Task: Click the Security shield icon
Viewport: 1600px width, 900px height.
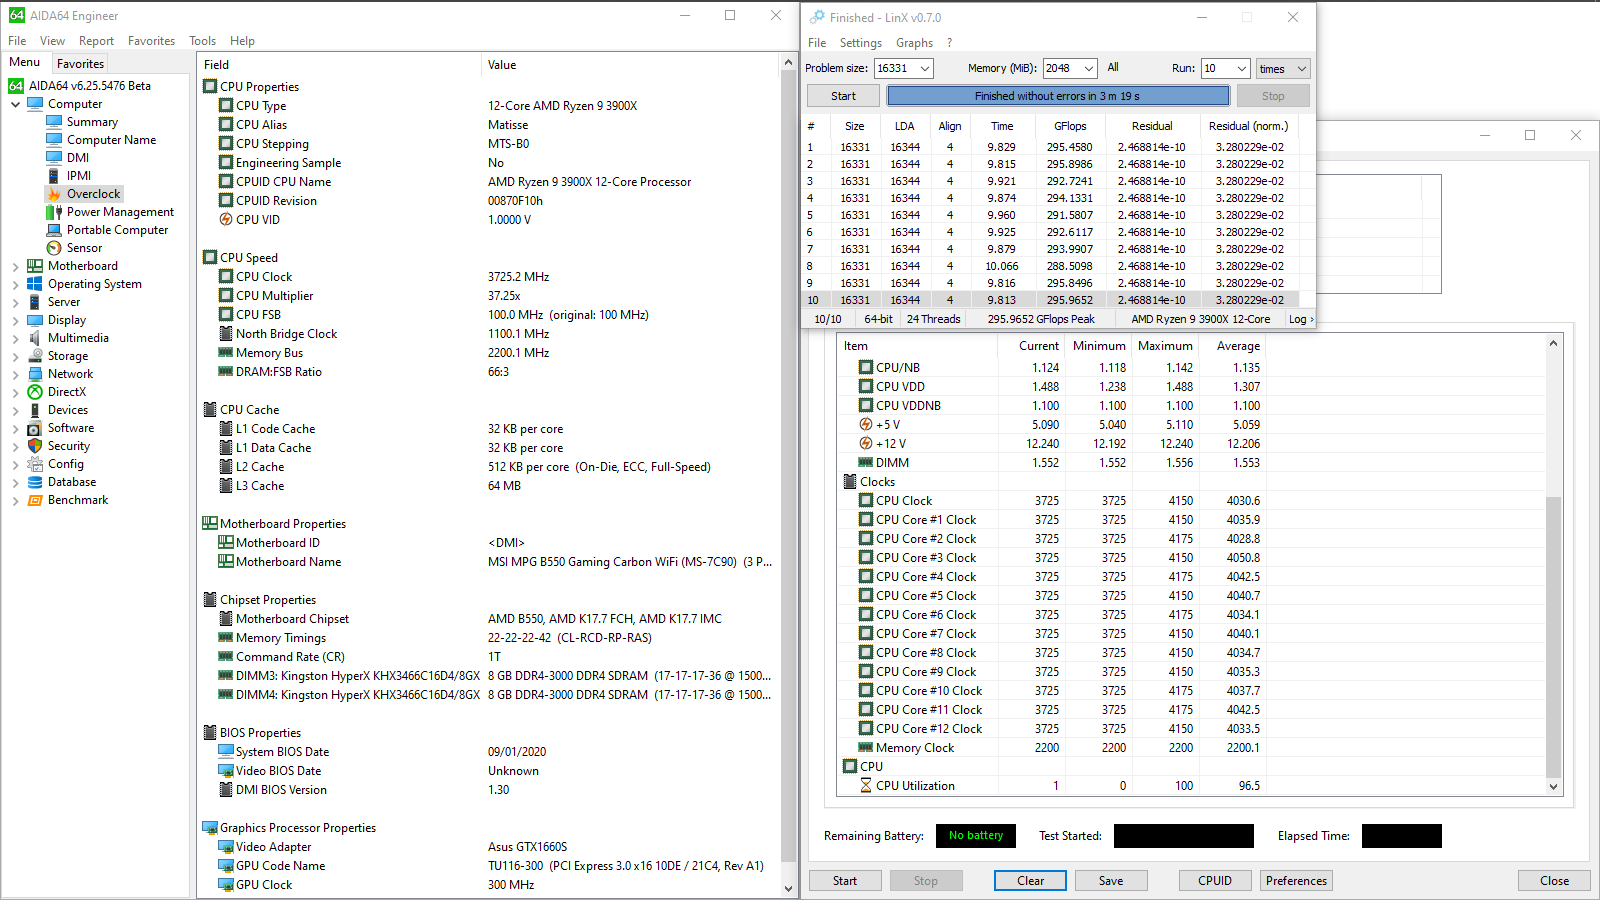Action: (x=35, y=446)
